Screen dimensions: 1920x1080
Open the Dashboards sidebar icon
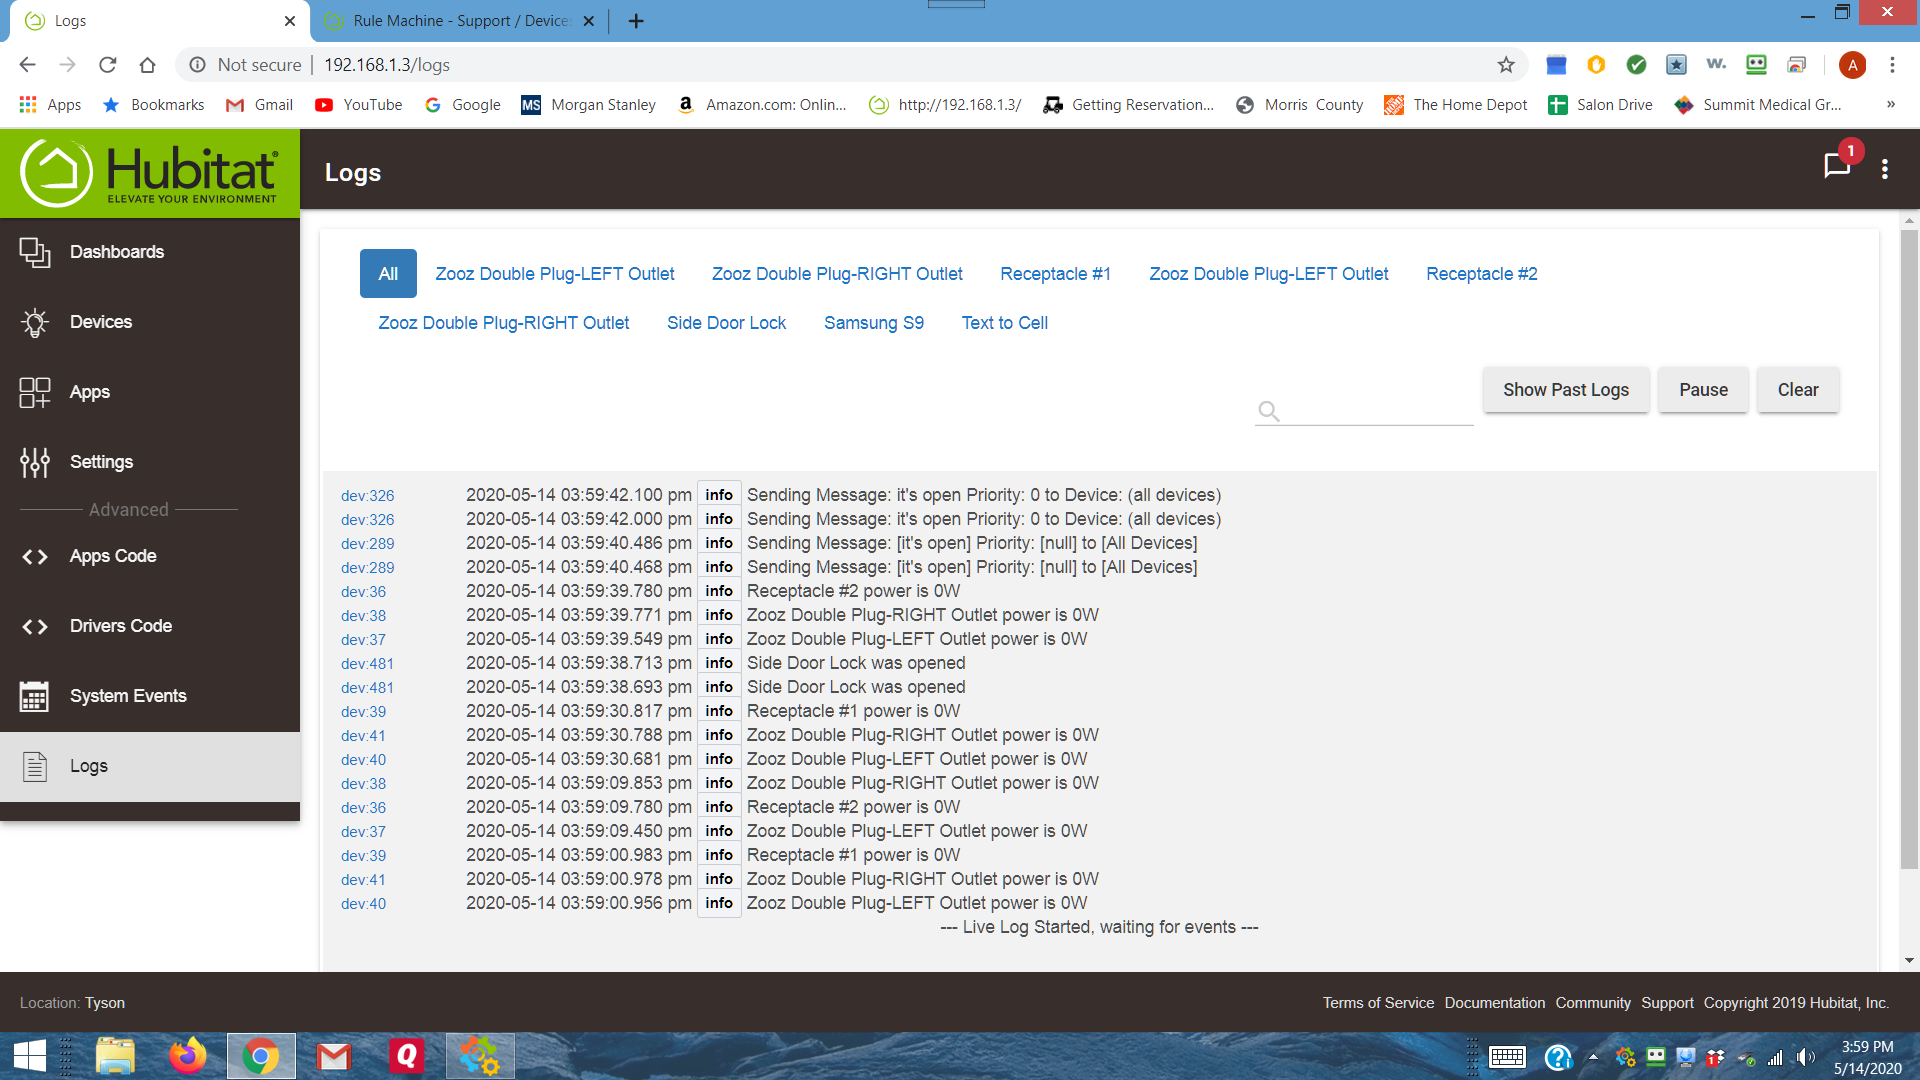pos(35,252)
